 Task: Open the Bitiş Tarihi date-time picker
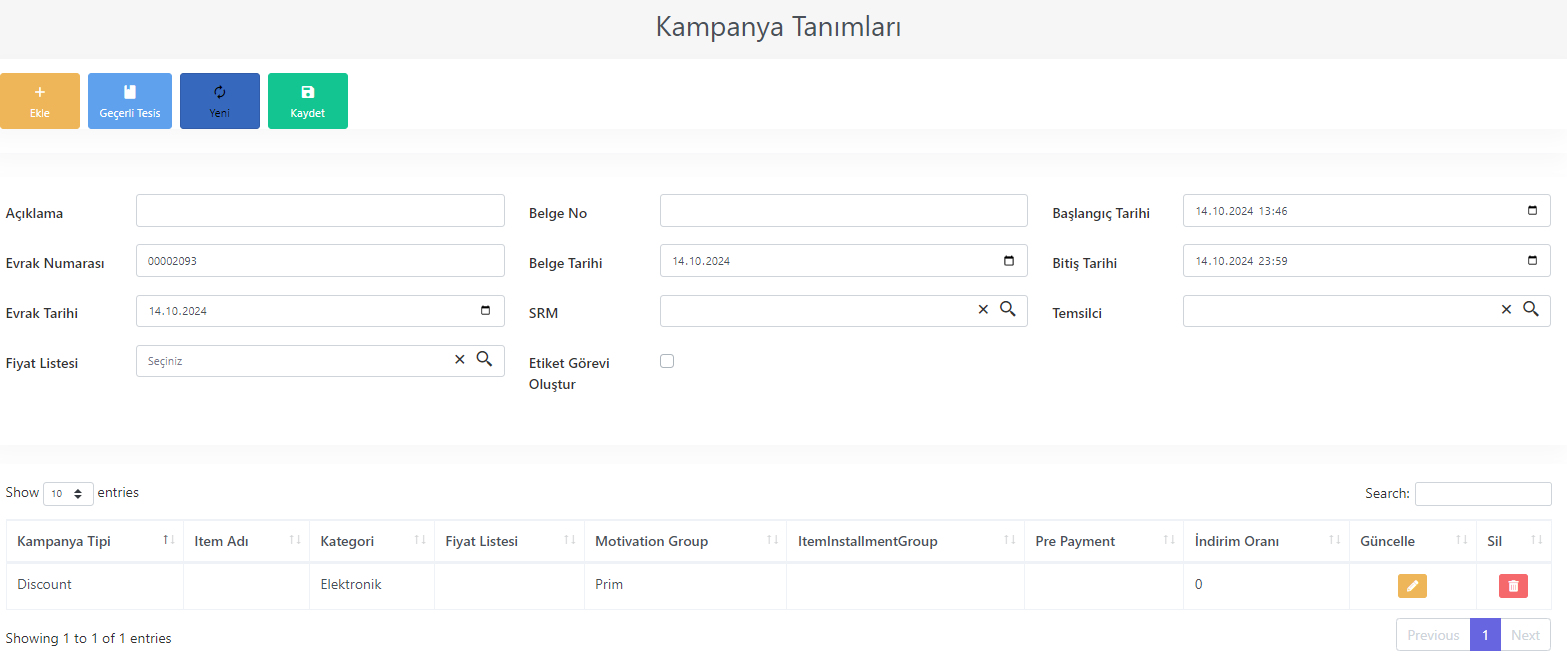pos(1533,261)
